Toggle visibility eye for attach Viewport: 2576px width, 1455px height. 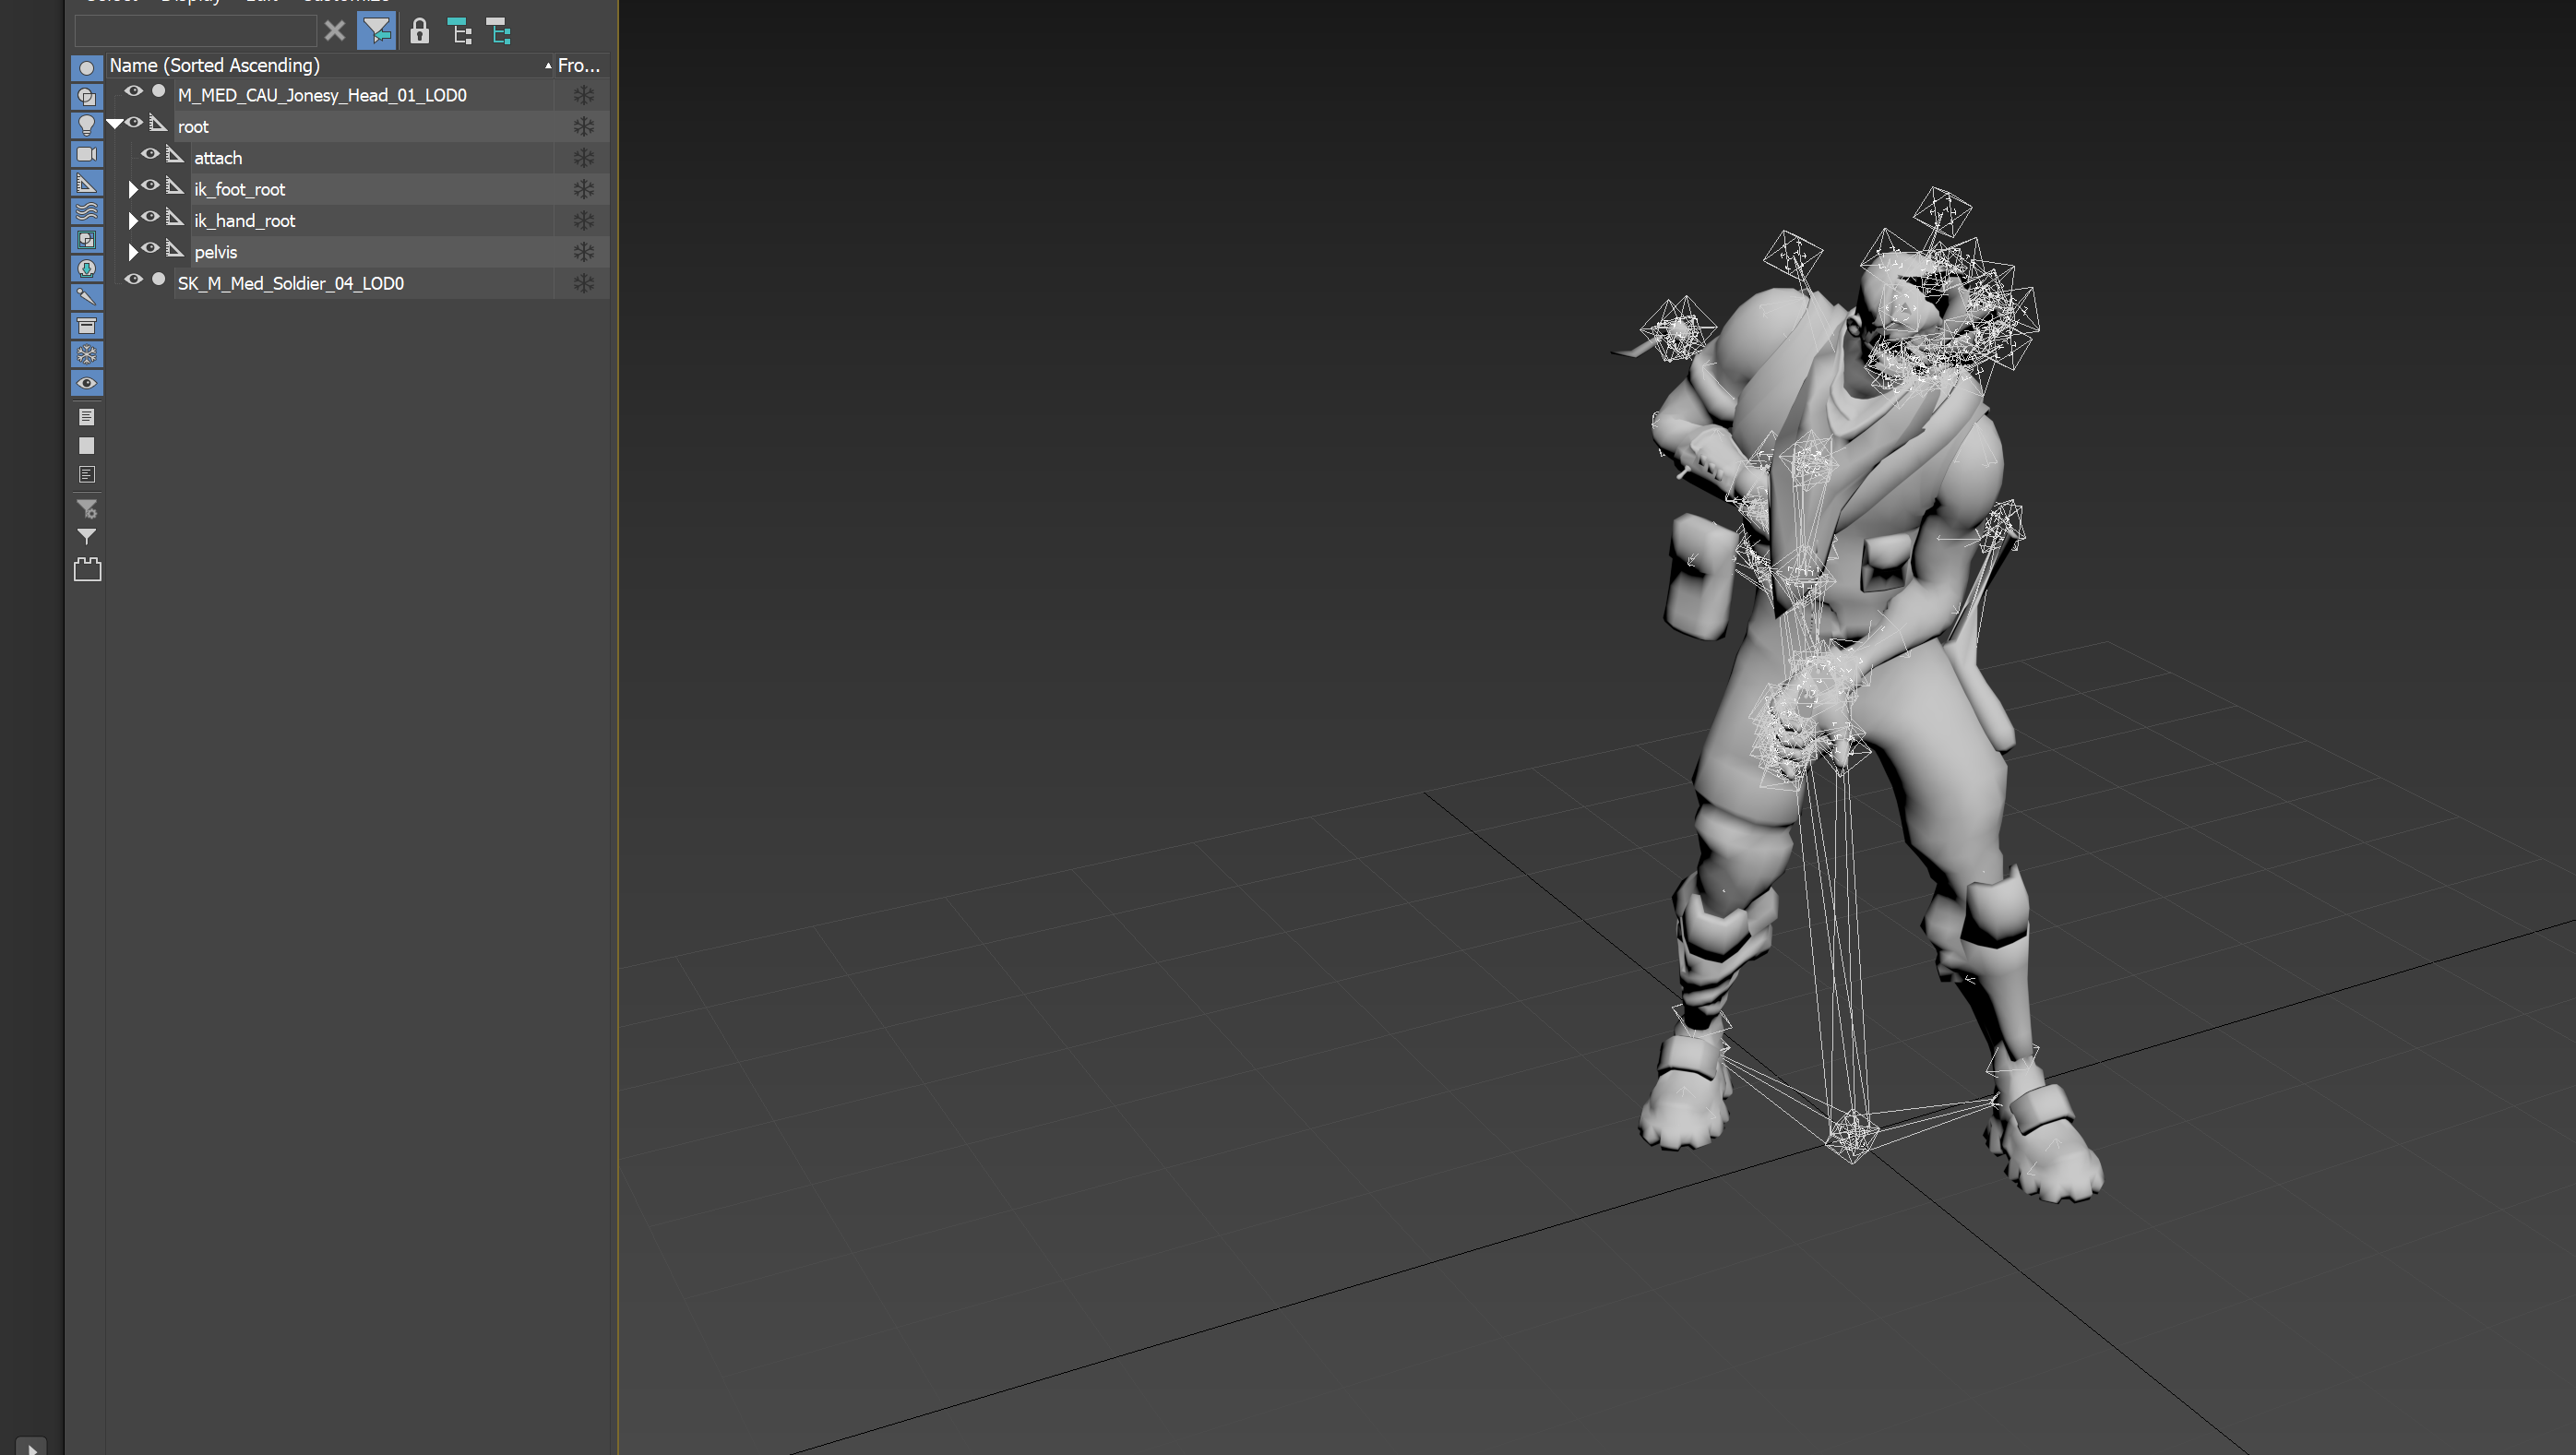click(150, 154)
